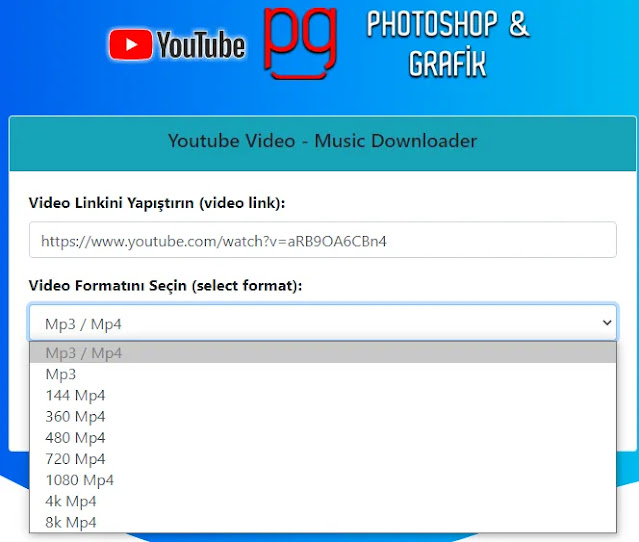Choose the 480 Mp4 option

pos(323,438)
